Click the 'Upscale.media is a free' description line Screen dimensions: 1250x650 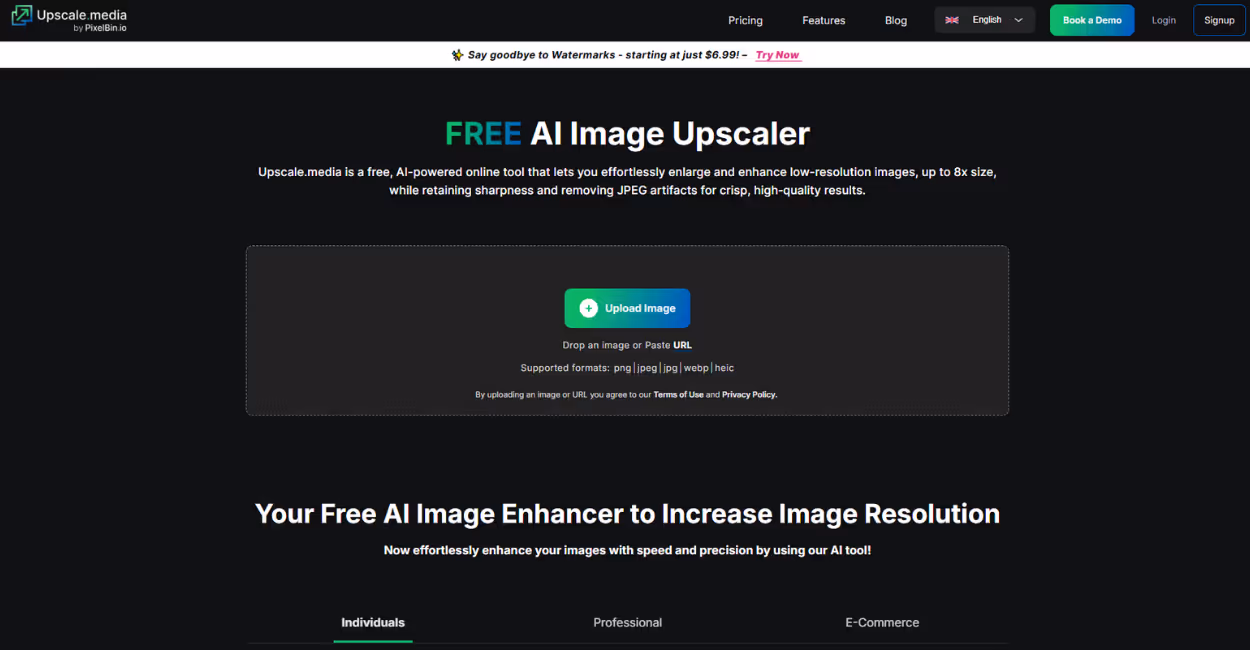627,172
